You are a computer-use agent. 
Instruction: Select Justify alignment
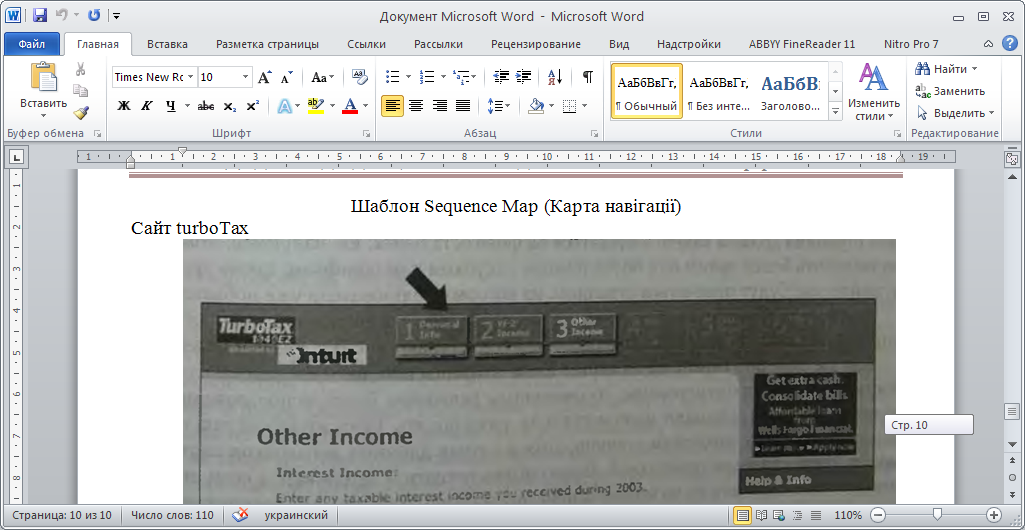pos(463,106)
